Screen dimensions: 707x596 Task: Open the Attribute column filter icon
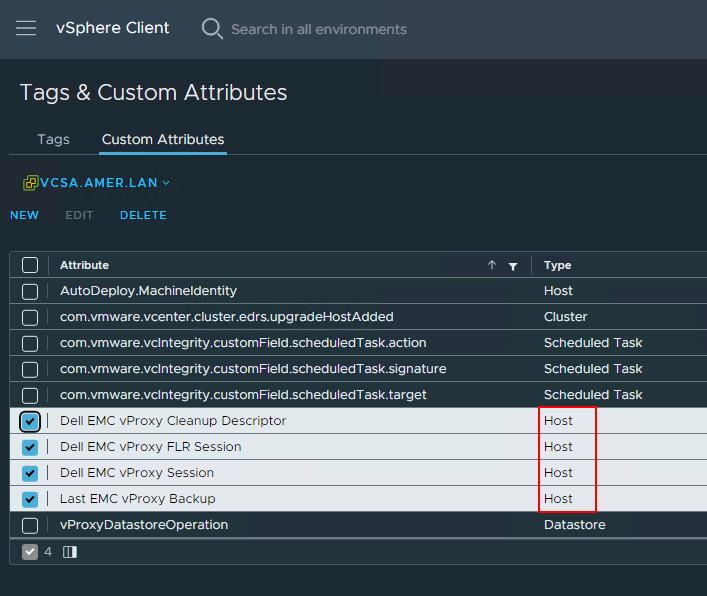click(x=513, y=266)
